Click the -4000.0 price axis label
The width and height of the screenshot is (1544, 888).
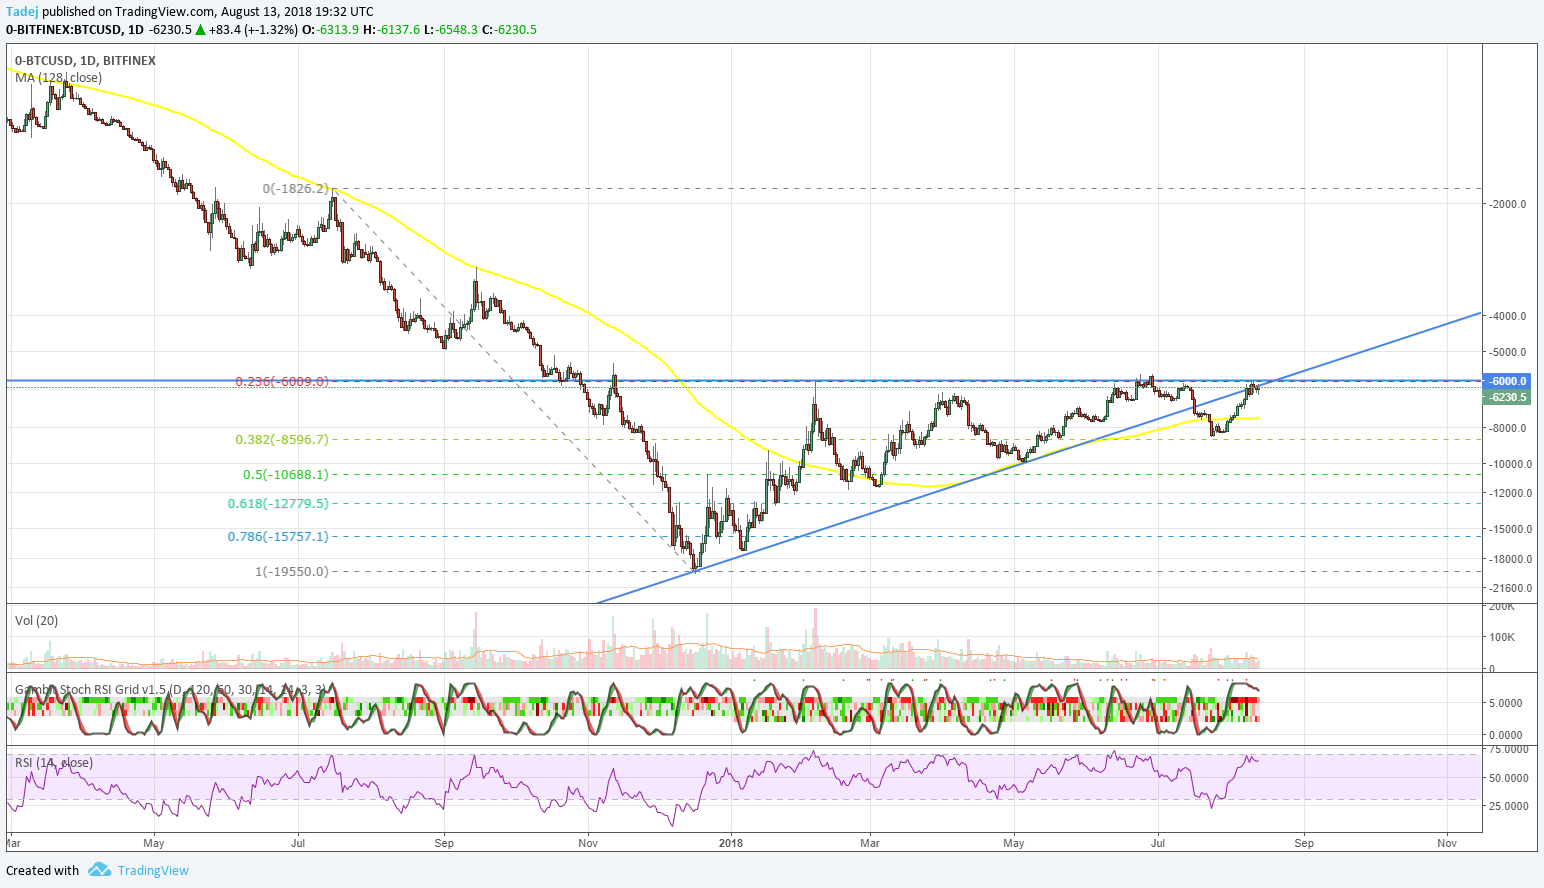click(1508, 316)
